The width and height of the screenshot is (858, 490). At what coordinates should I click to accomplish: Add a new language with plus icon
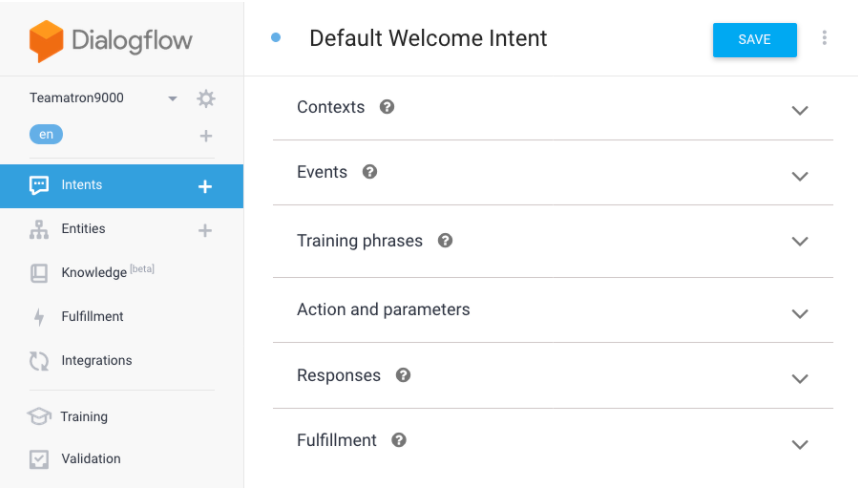(206, 136)
